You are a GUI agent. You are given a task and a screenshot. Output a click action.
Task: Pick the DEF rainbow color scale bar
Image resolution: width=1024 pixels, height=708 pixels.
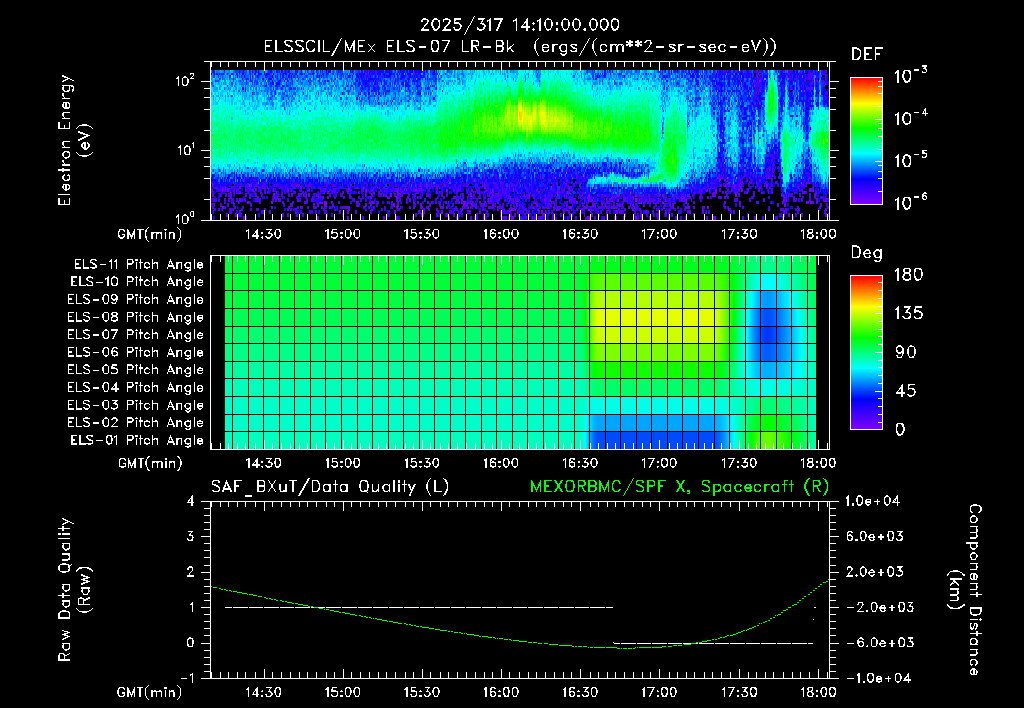coord(866,140)
